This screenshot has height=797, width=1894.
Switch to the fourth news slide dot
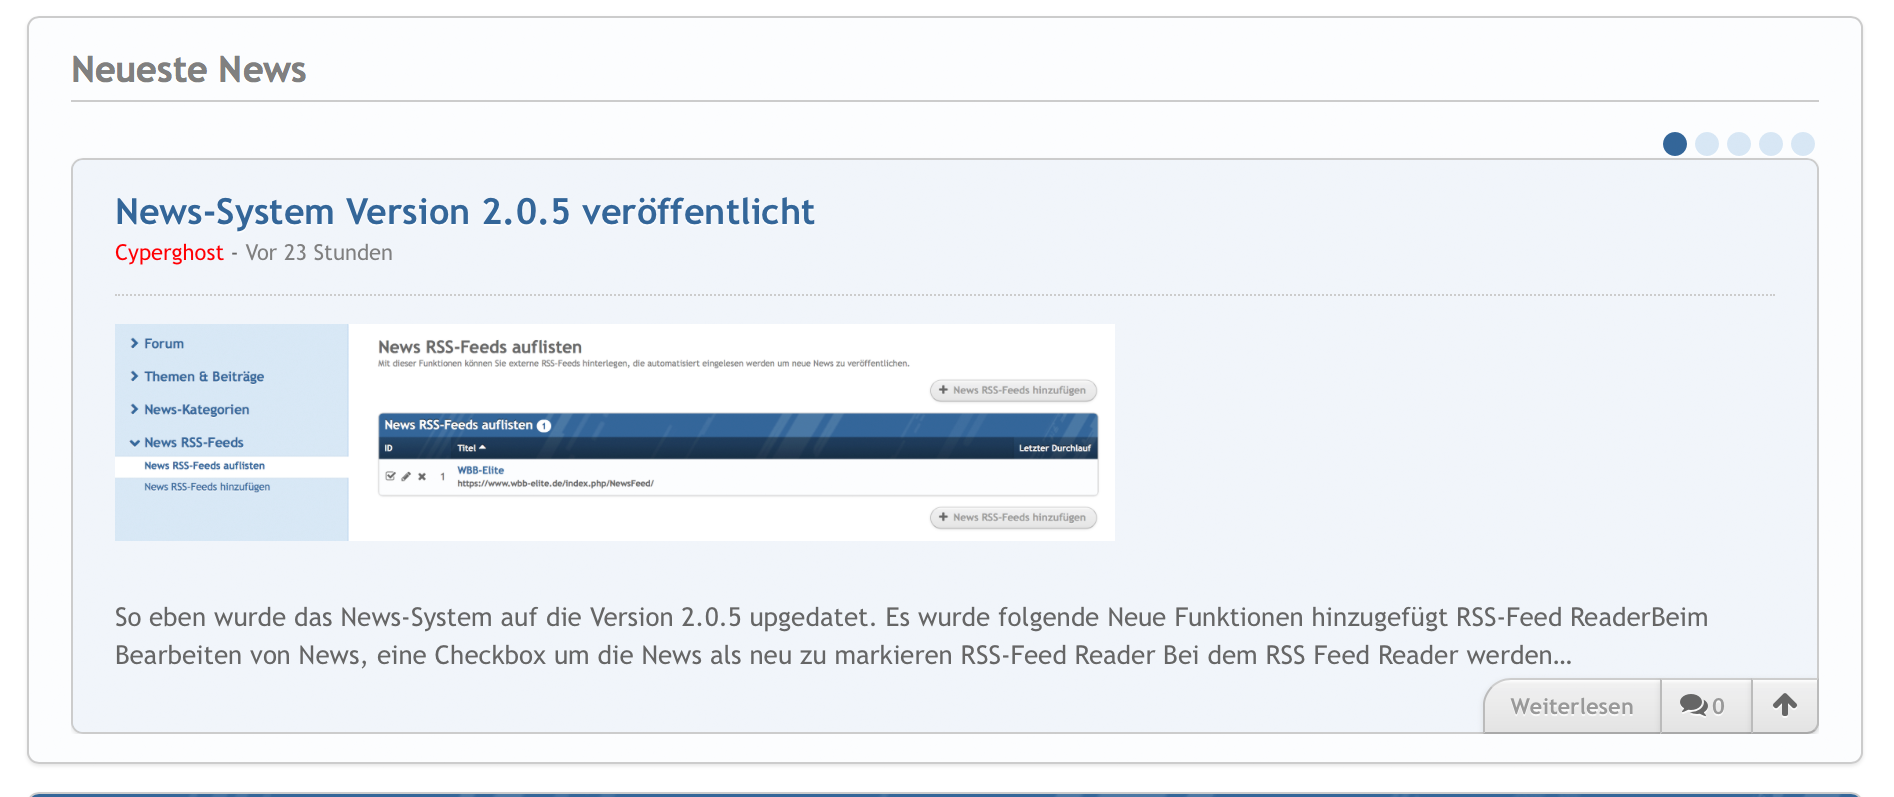click(x=1771, y=144)
